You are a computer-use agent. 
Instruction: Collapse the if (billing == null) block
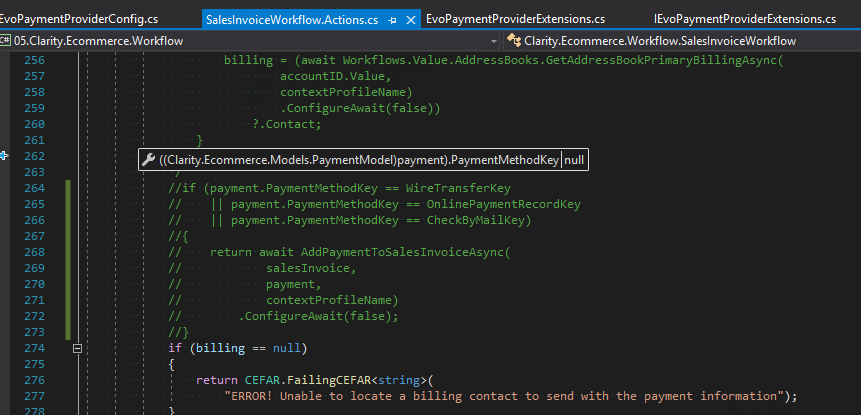click(x=77, y=348)
